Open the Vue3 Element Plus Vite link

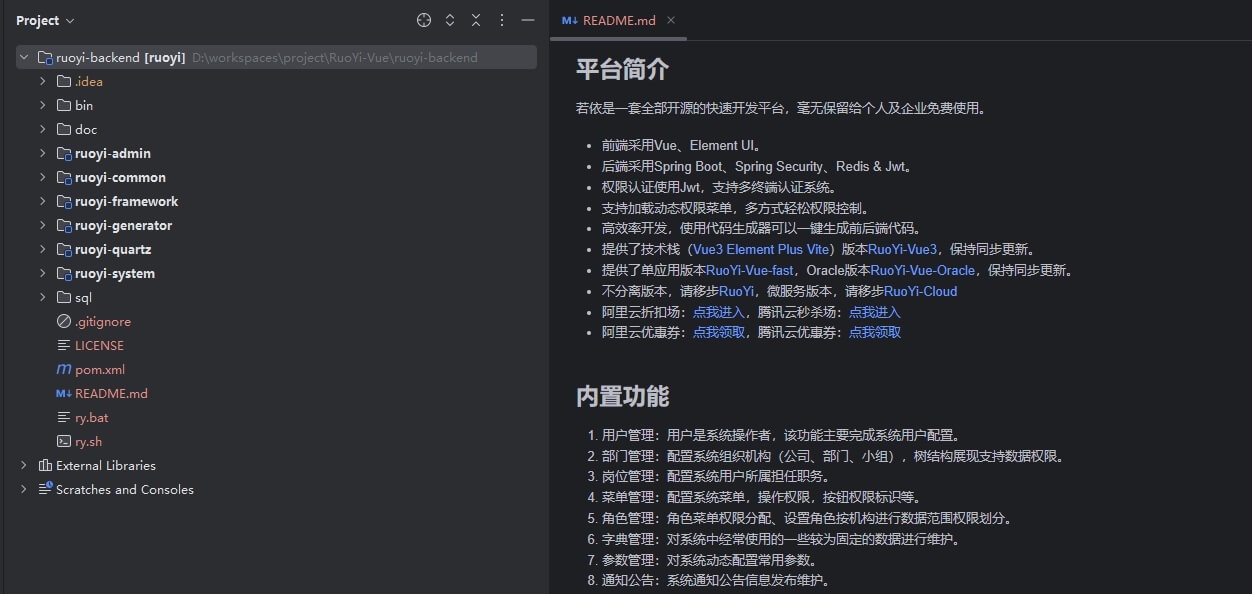tap(761, 249)
